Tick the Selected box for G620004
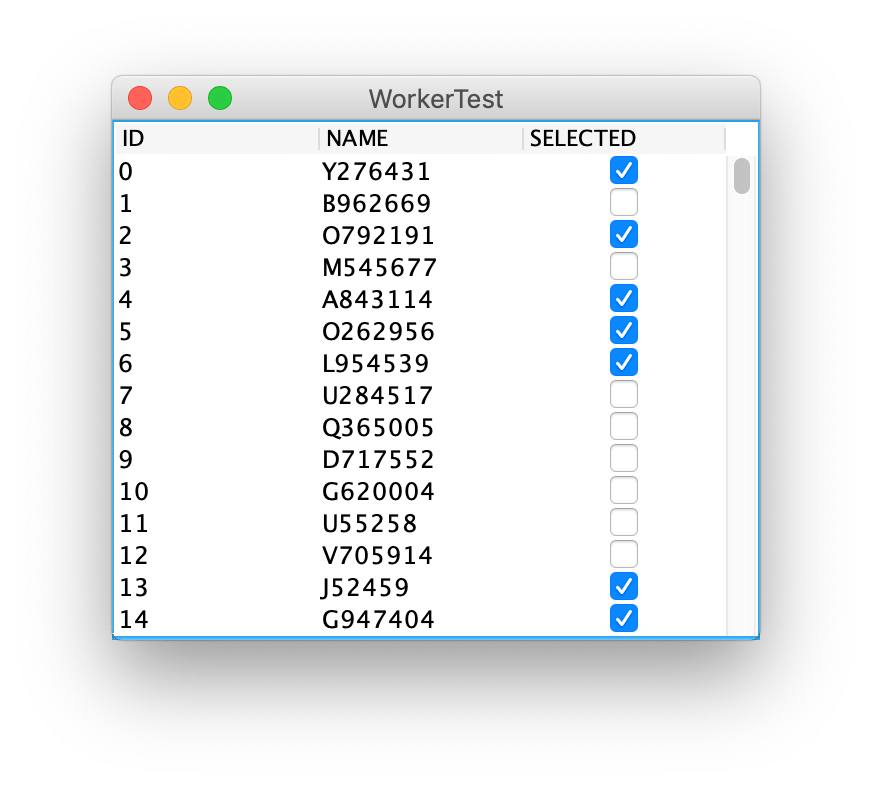This screenshot has height=788, width=872. 623,490
